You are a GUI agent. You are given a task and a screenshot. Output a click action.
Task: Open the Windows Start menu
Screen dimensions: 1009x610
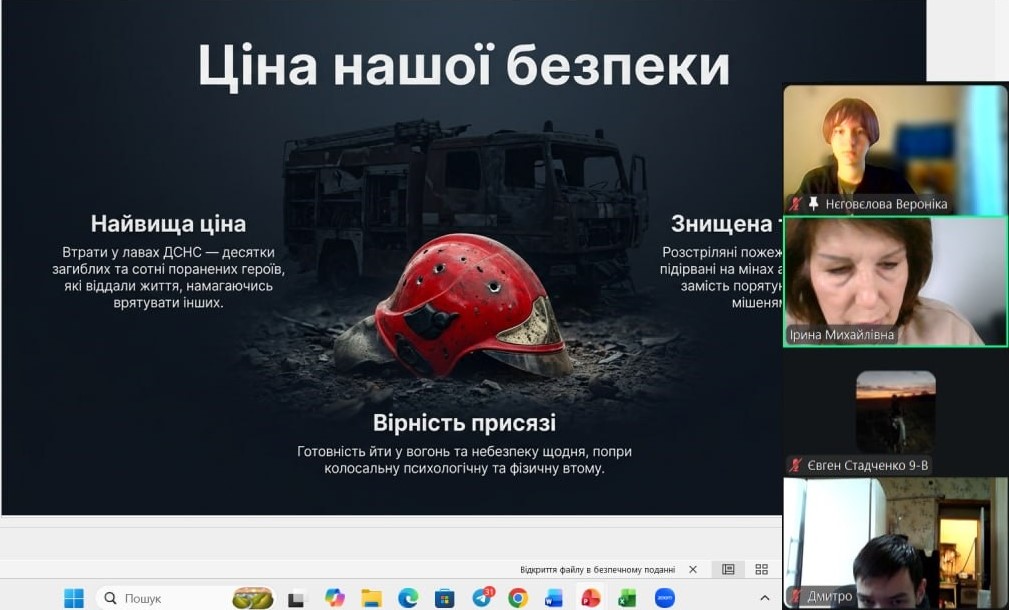pyautogui.click(x=74, y=598)
